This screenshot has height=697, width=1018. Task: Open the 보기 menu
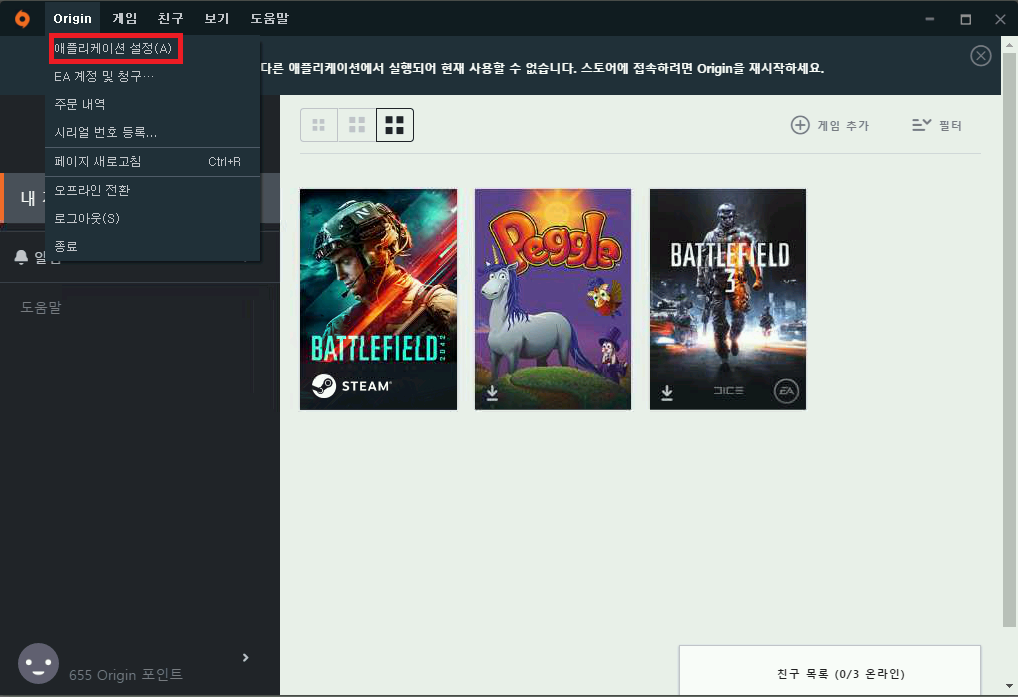(217, 19)
